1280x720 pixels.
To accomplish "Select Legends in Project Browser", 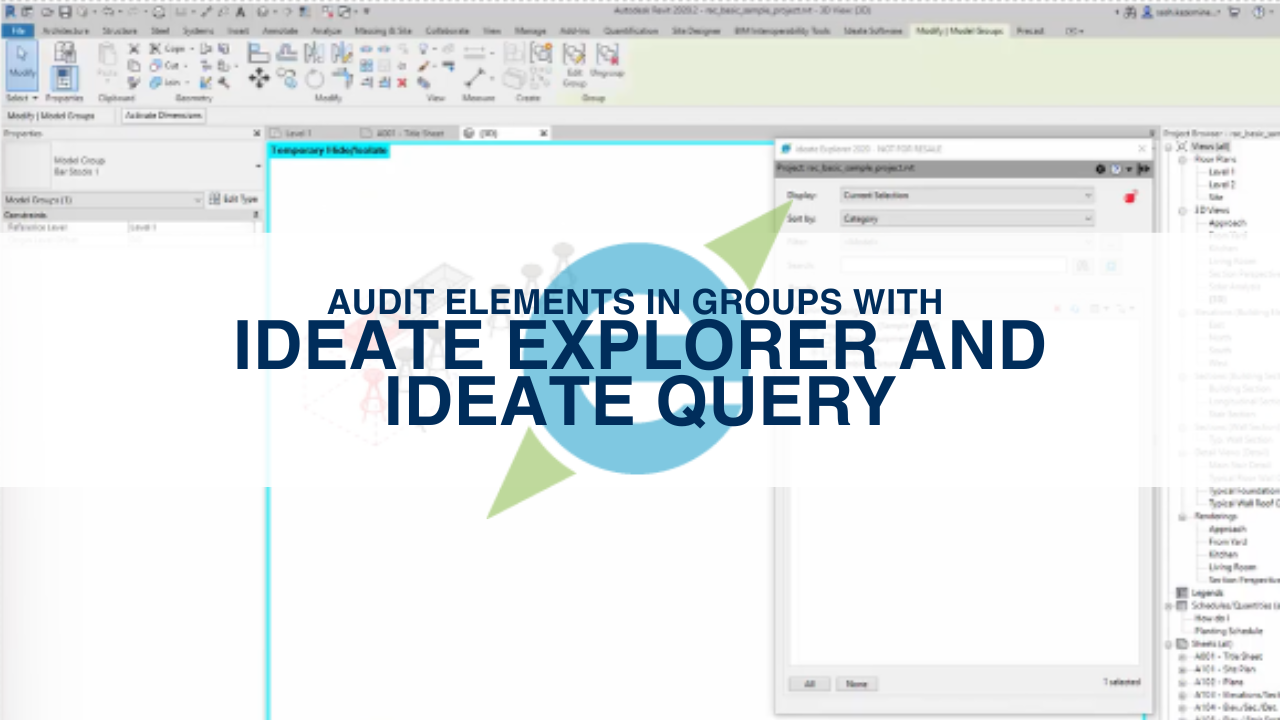I will click(x=1207, y=593).
